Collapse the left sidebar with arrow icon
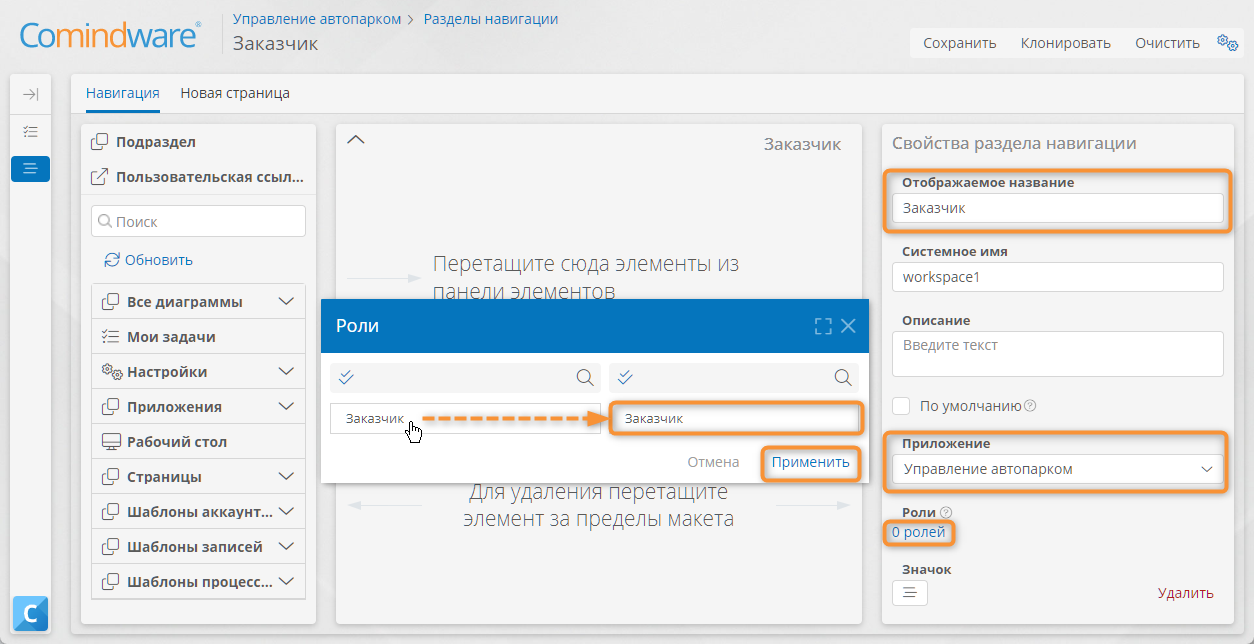 [x=30, y=94]
